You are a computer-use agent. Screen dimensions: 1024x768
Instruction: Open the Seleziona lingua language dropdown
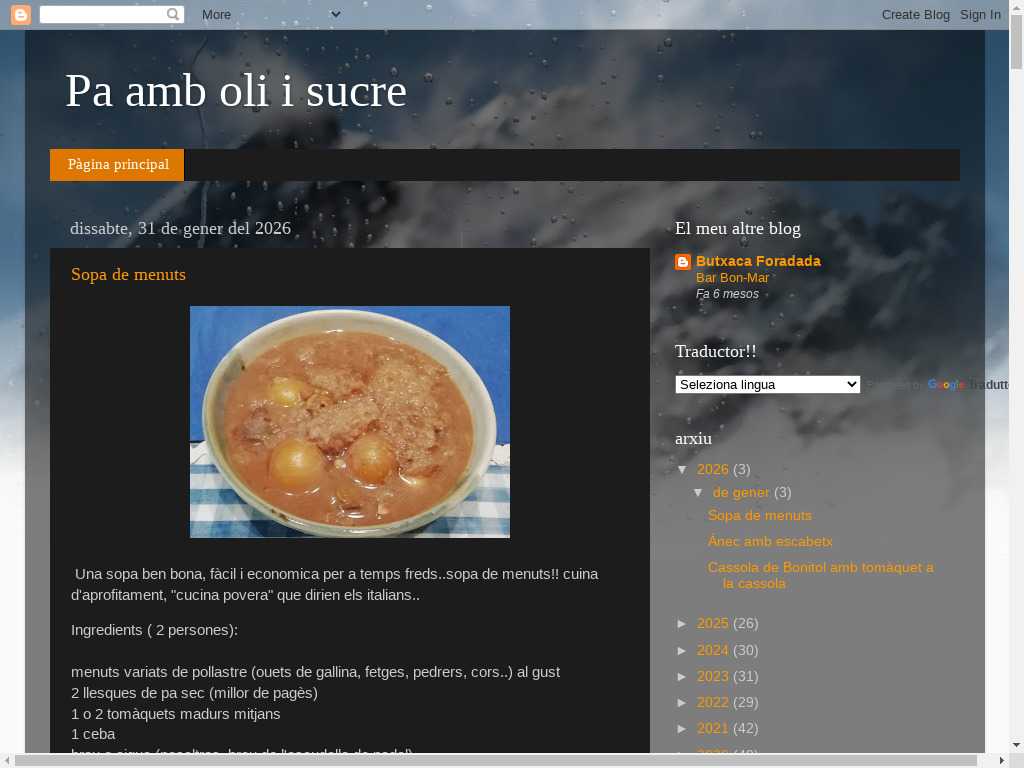pos(767,385)
